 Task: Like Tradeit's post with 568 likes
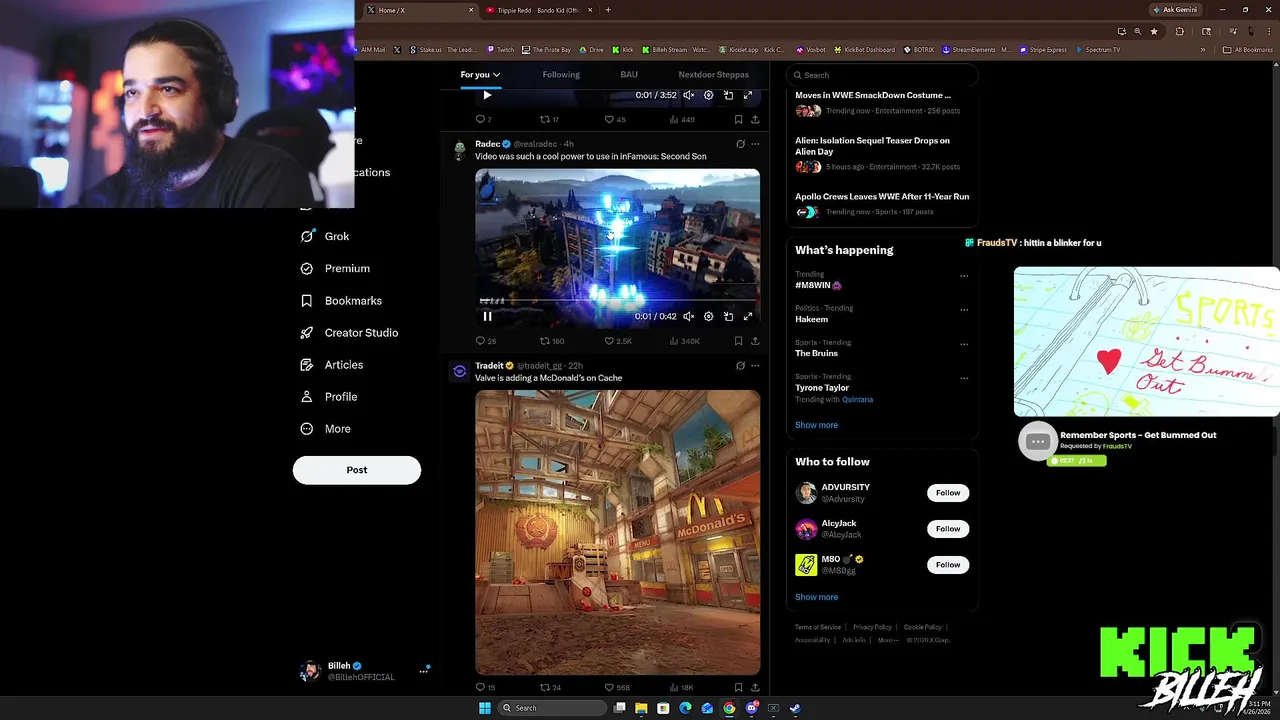click(x=617, y=687)
